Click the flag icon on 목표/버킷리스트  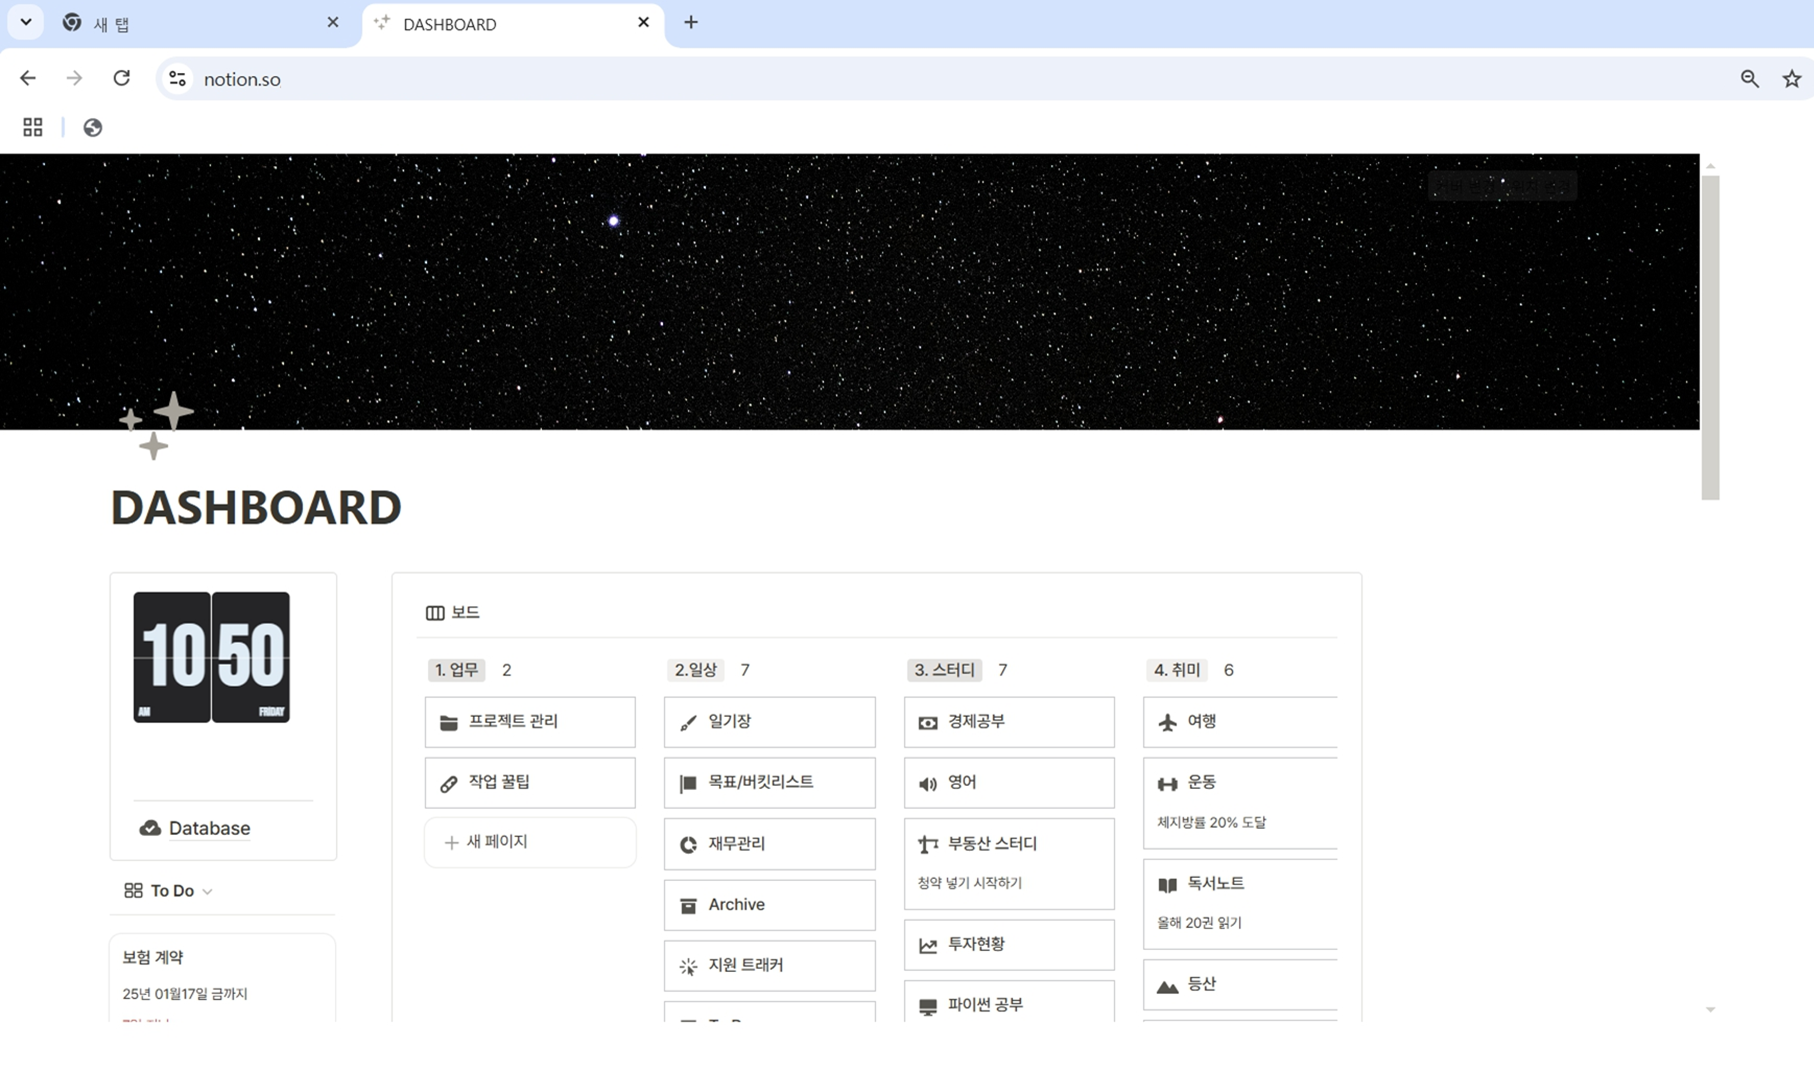click(x=688, y=784)
